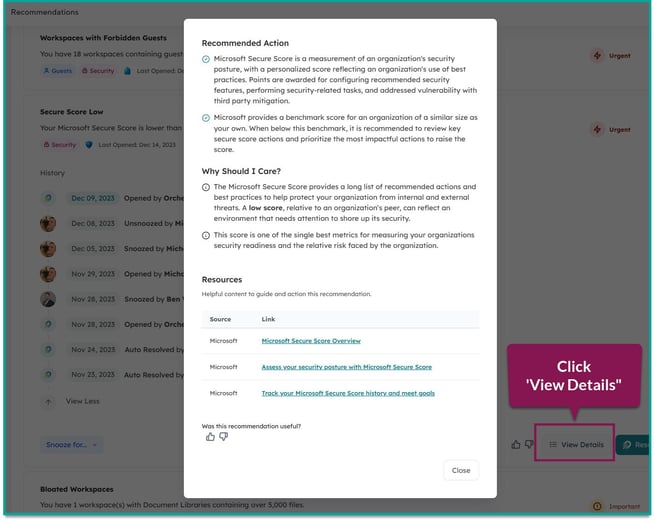Click the green Resolve button
This screenshot has height=522, width=655.
[x=633, y=444]
